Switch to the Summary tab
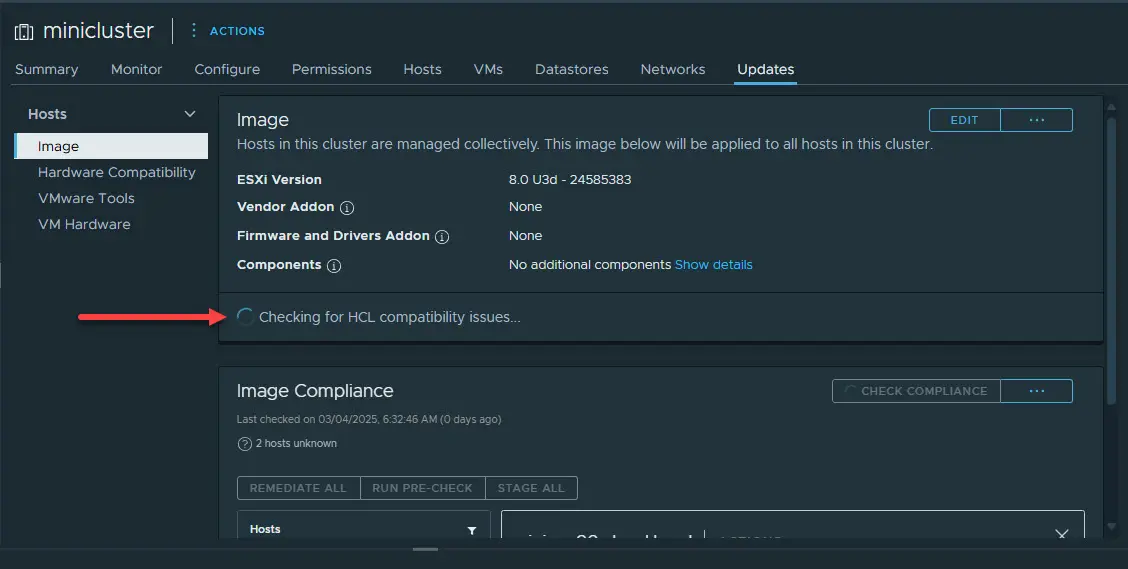 (x=47, y=69)
